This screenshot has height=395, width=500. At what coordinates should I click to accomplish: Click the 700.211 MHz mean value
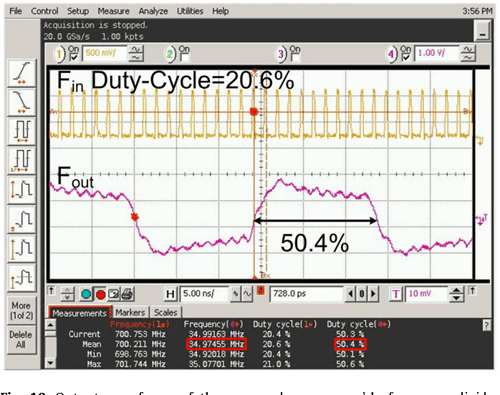point(140,344)
